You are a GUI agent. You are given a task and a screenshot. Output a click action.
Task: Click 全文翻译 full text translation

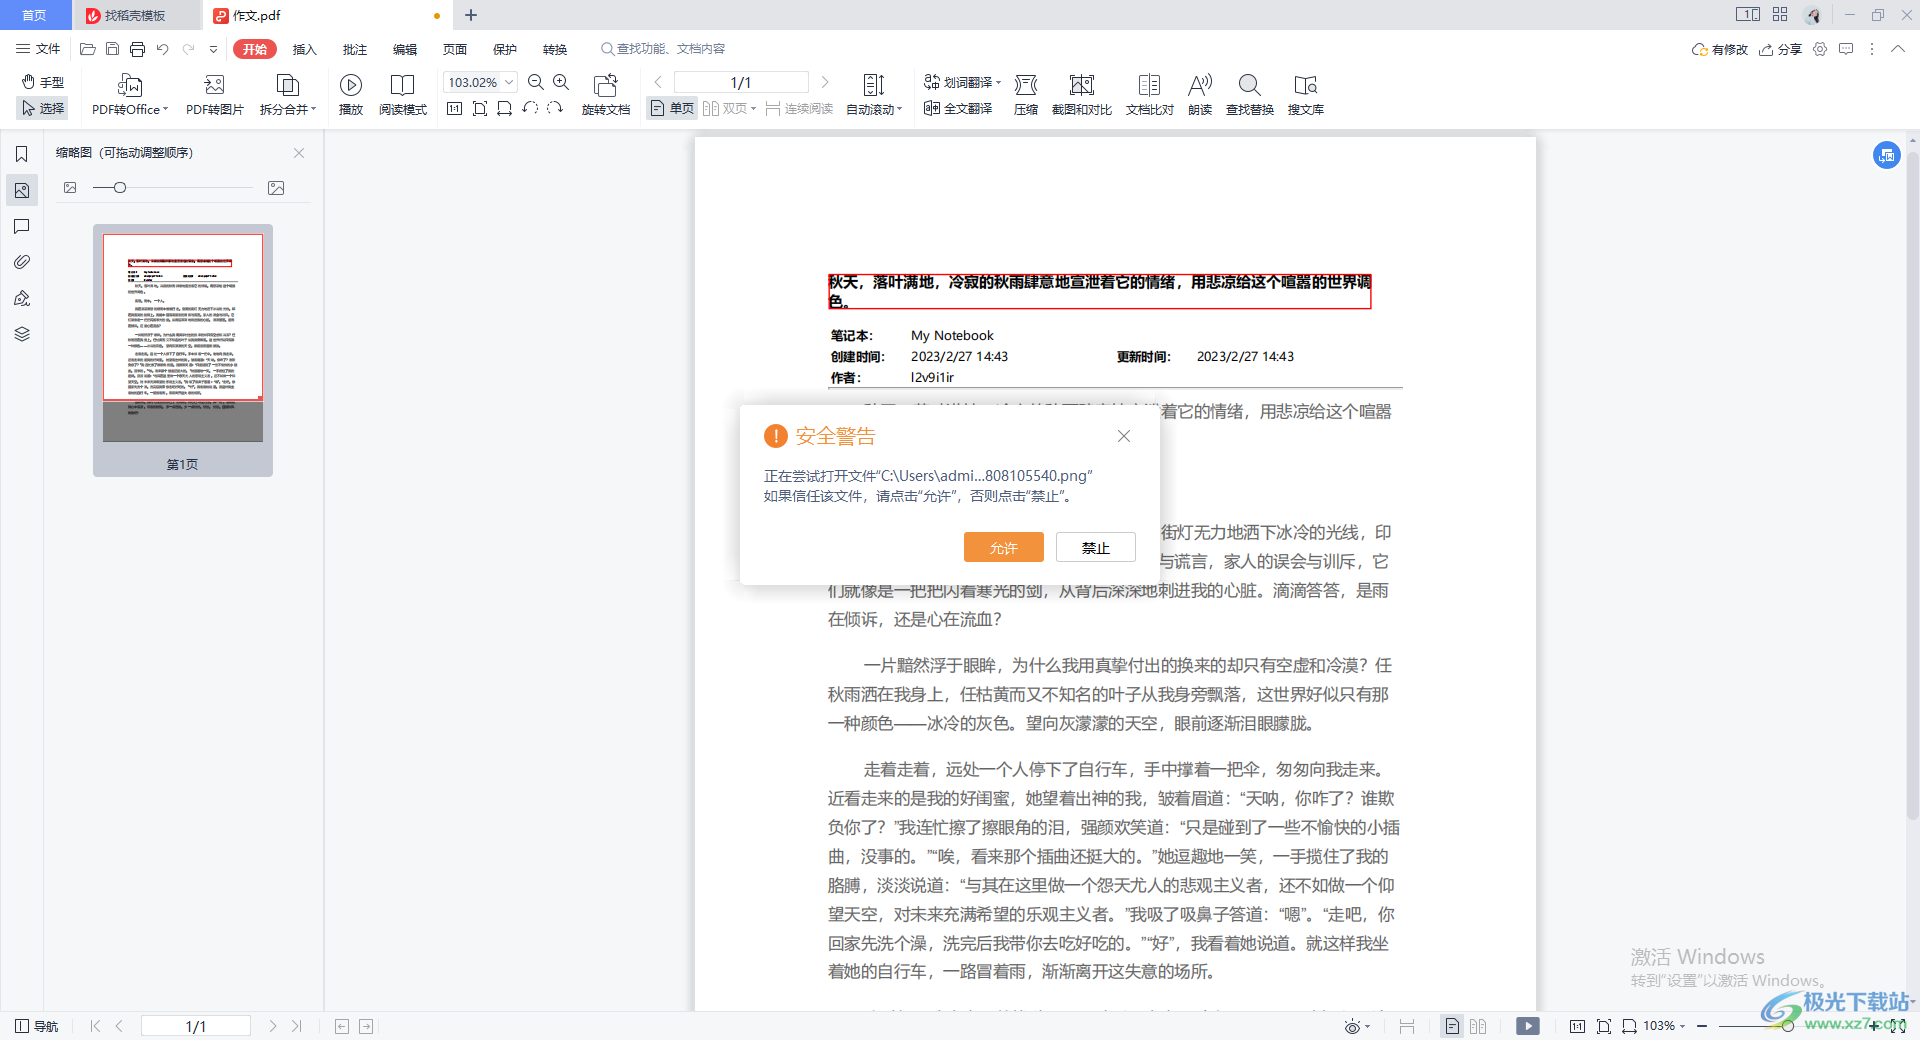[958, 108]
